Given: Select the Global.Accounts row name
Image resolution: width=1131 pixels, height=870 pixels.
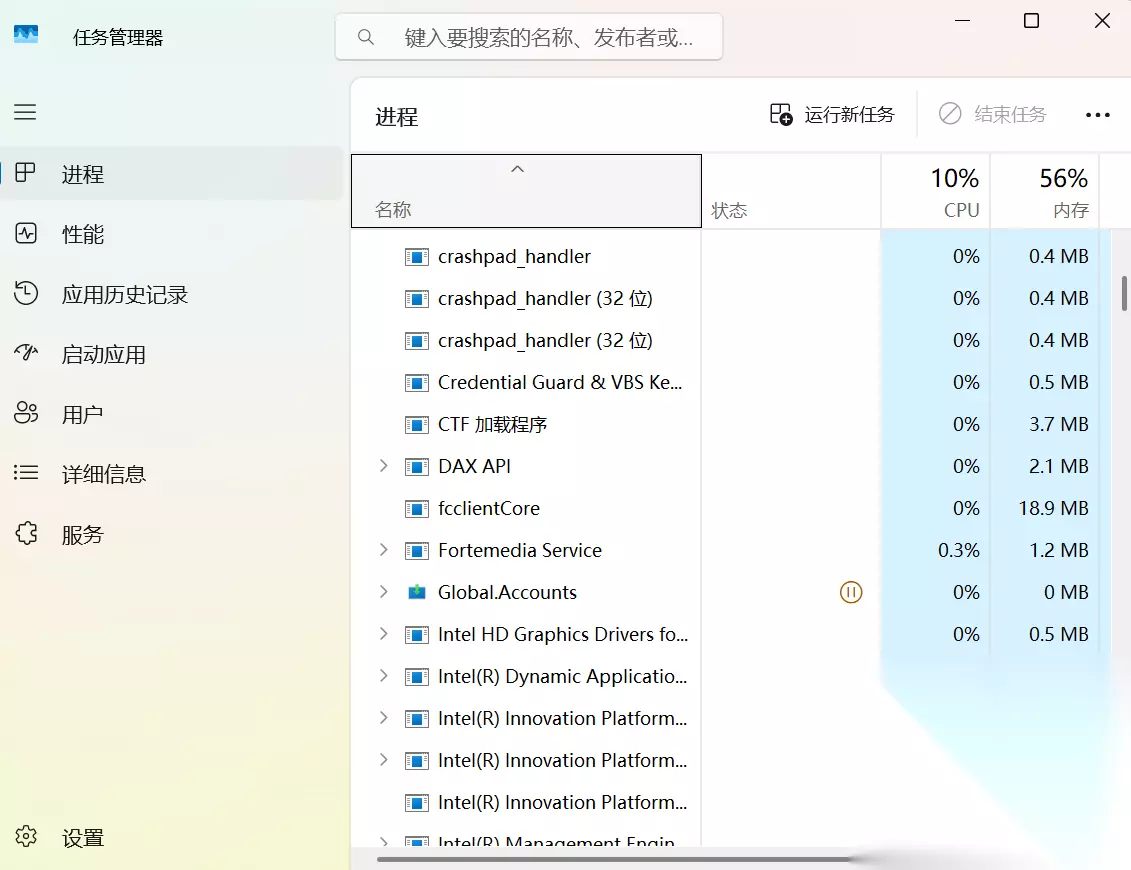Looking at the screenshot, I should click(507, 592).
